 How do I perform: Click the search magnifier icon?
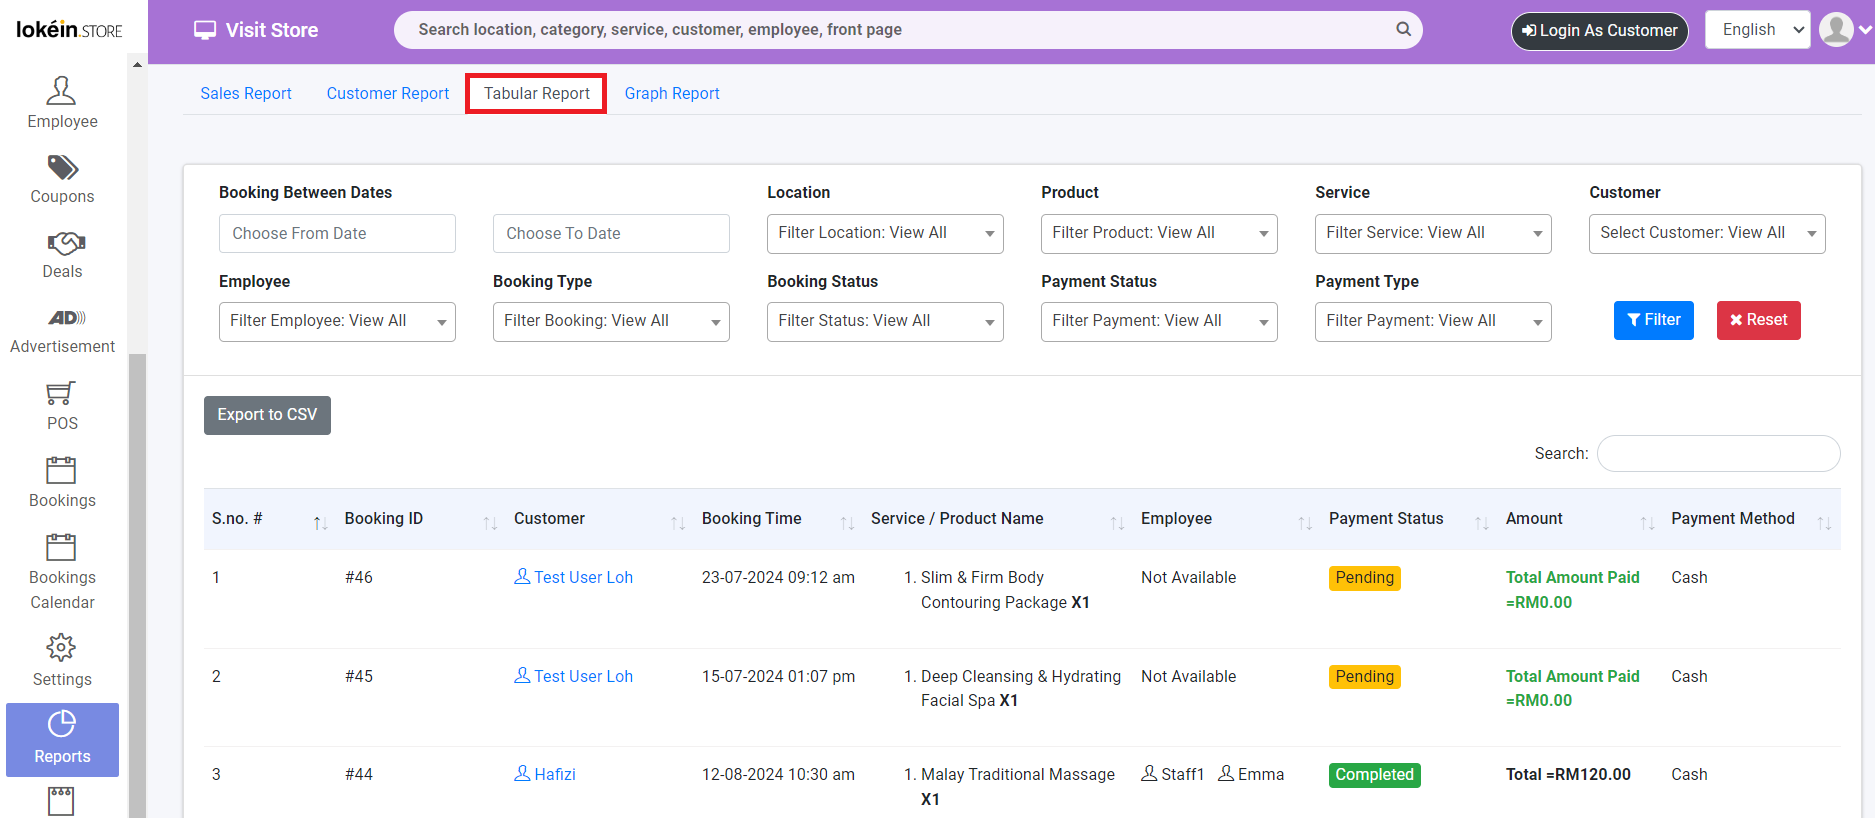point(1404,30)
